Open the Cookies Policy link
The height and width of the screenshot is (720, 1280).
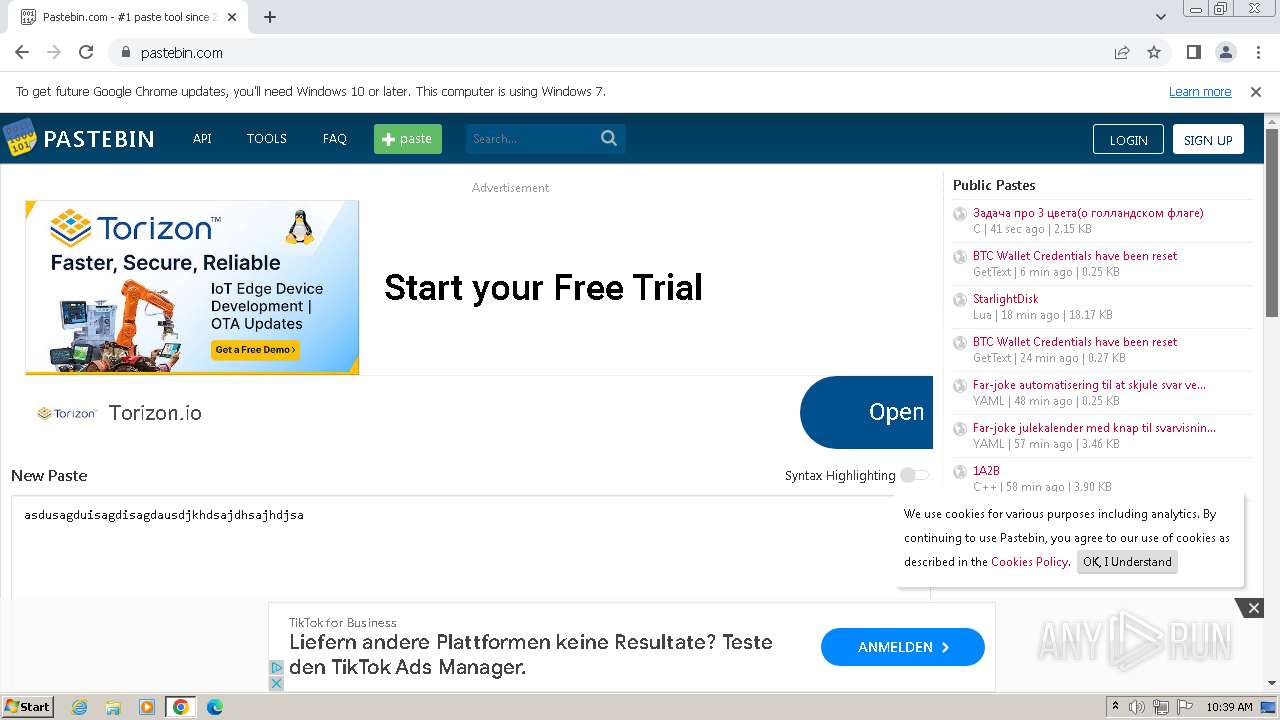click(x=1029, y=562)
